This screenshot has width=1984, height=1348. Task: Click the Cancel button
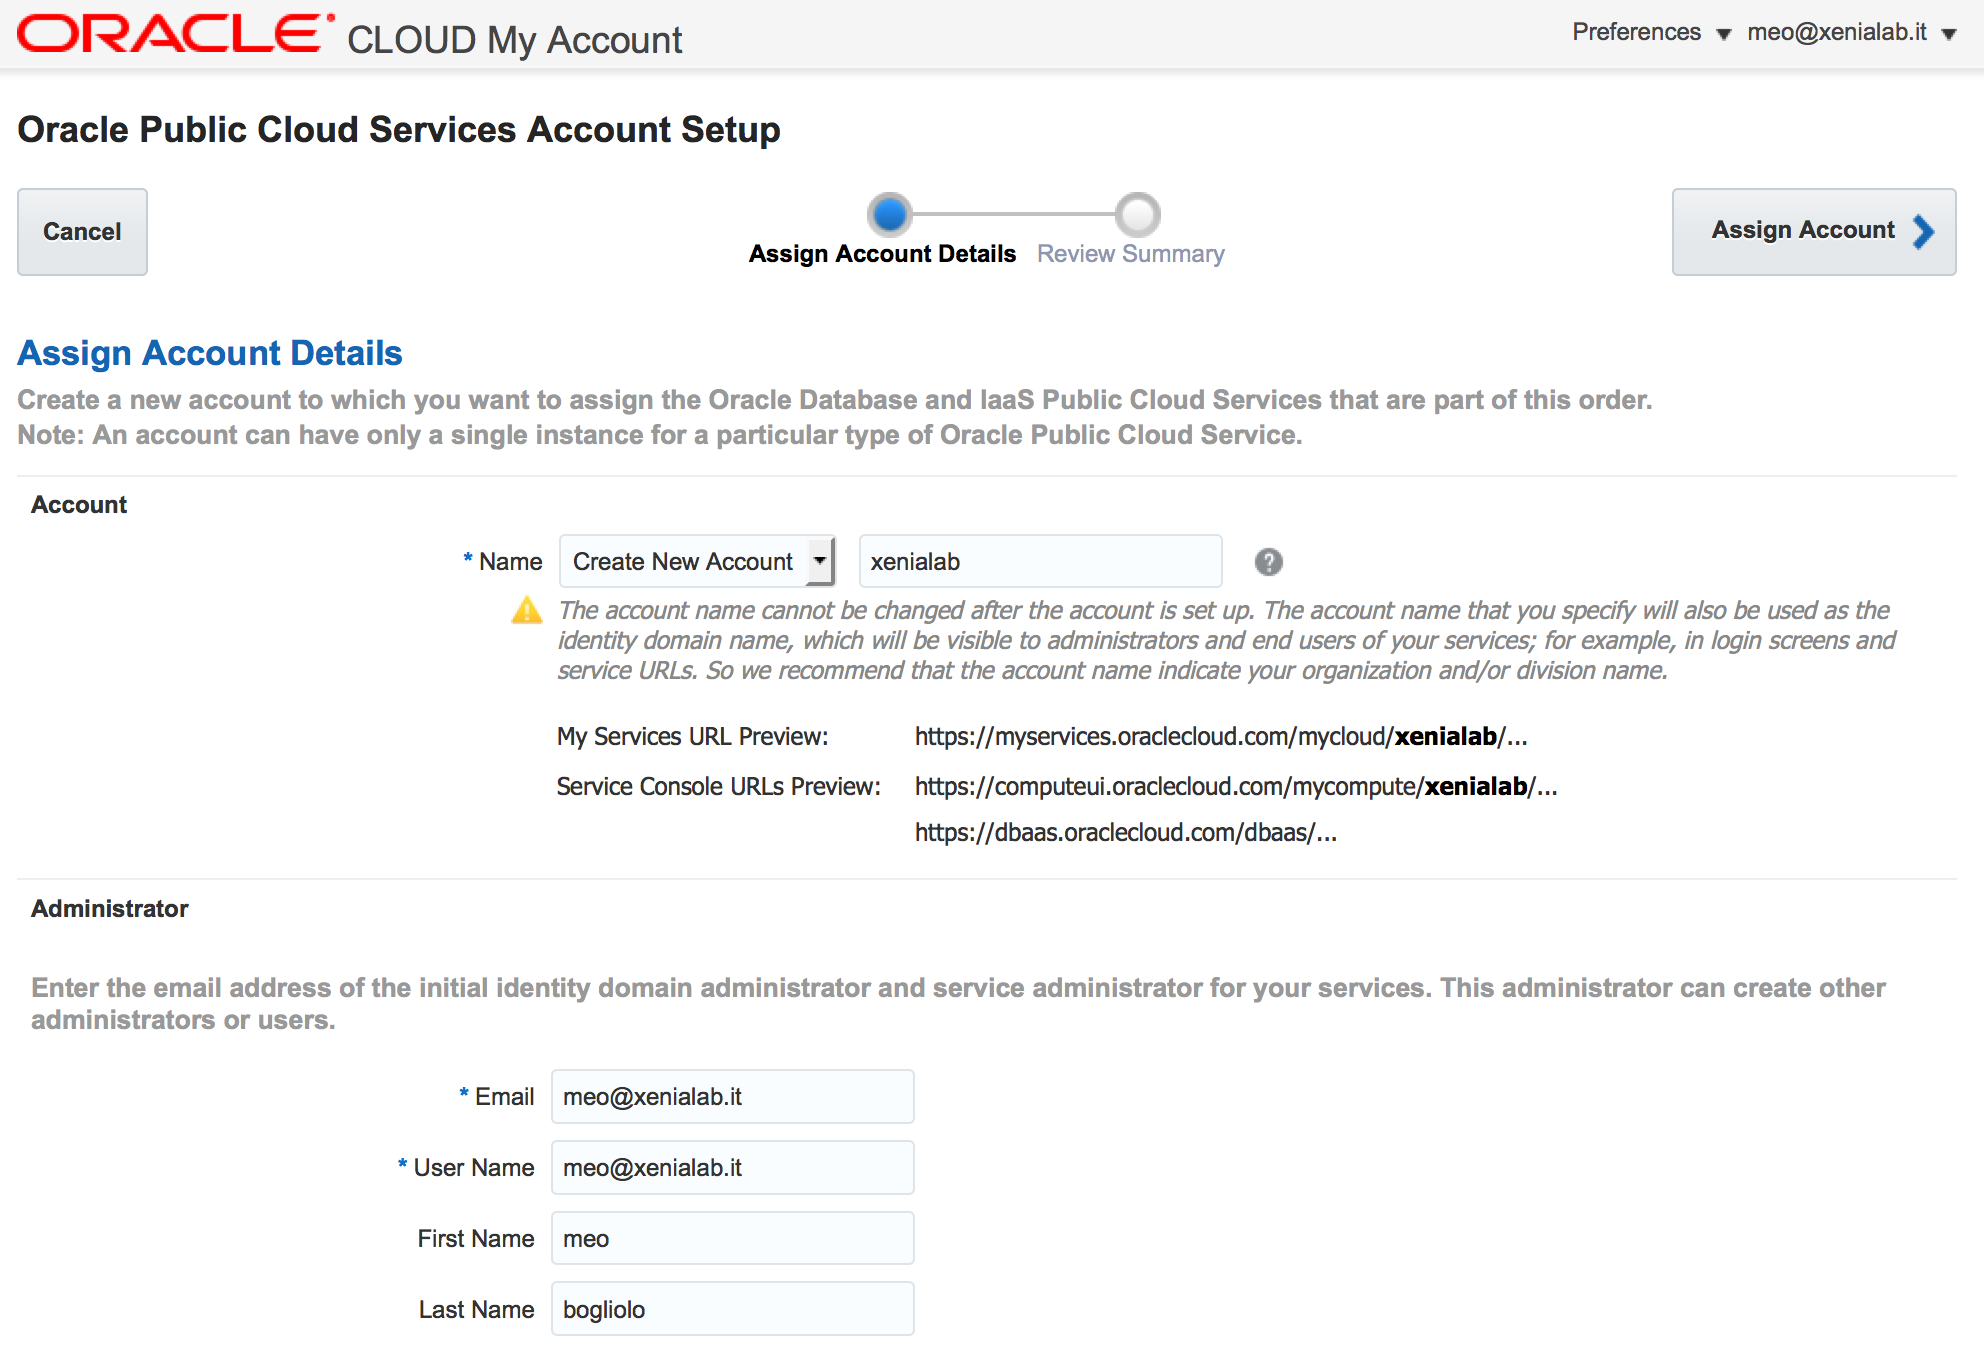82,231
